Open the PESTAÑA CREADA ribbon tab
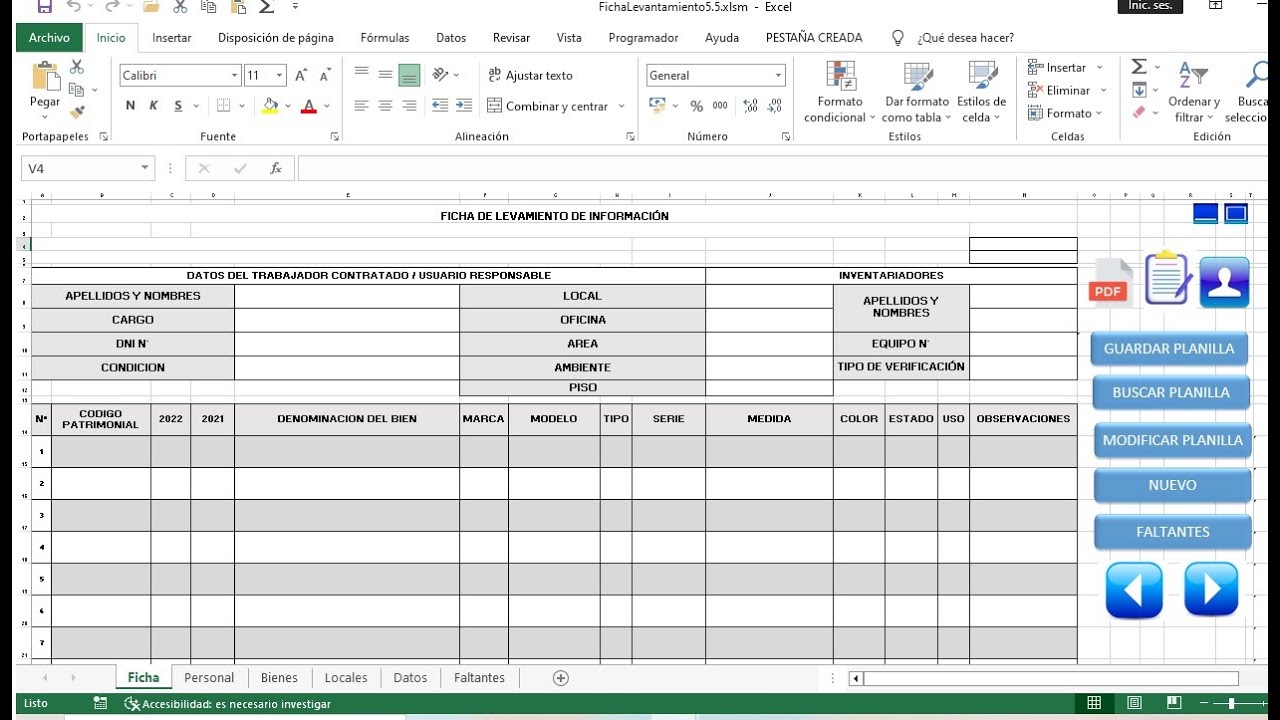1280x720 pixels. point(814,37)
